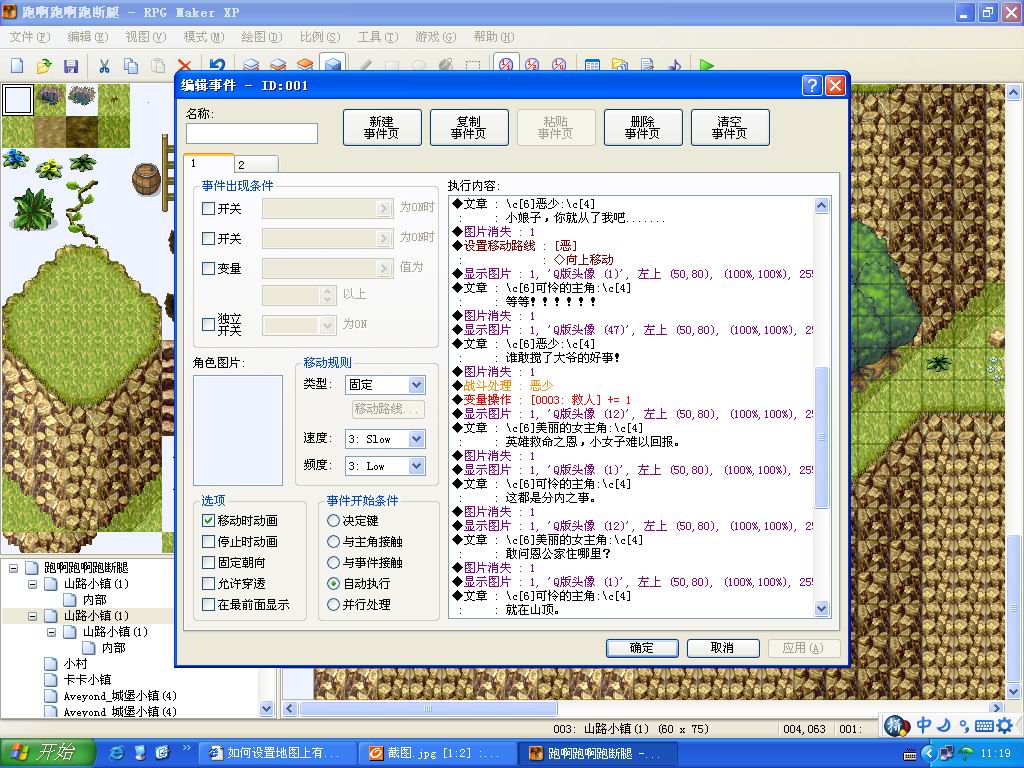This screenshot has width=1024, height=768.
Task: Select the 并行处理 trigger radio button
Action: click(333, 605)
